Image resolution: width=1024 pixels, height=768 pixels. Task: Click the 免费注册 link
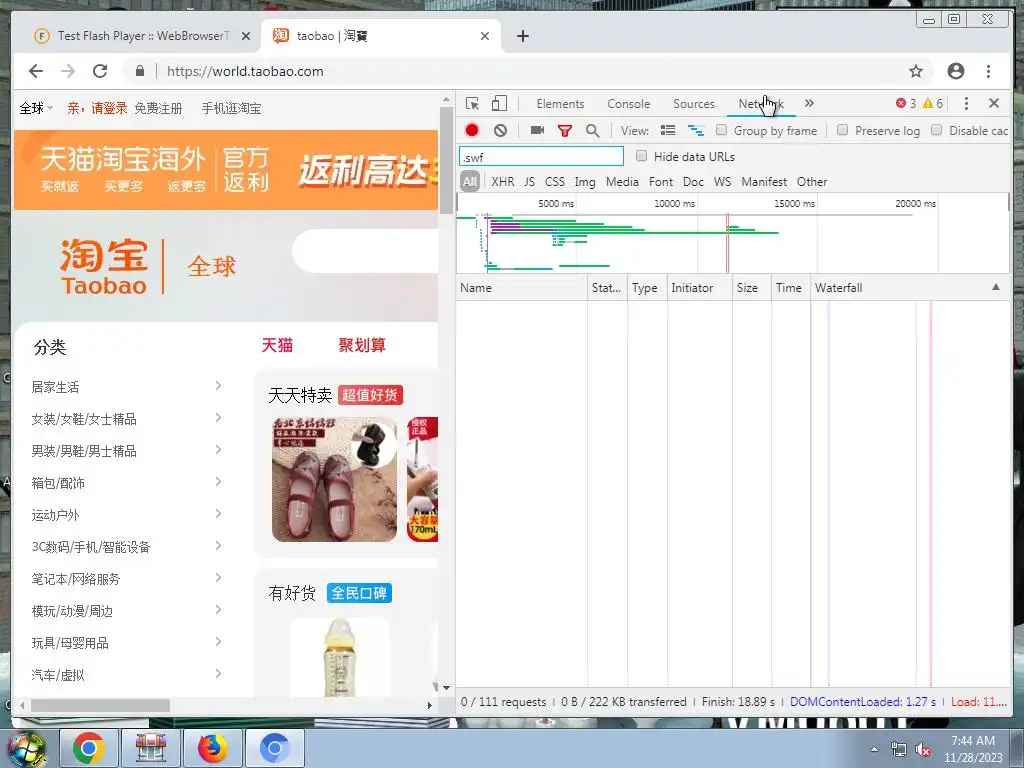pyautogui.click(x=158, y=108)
